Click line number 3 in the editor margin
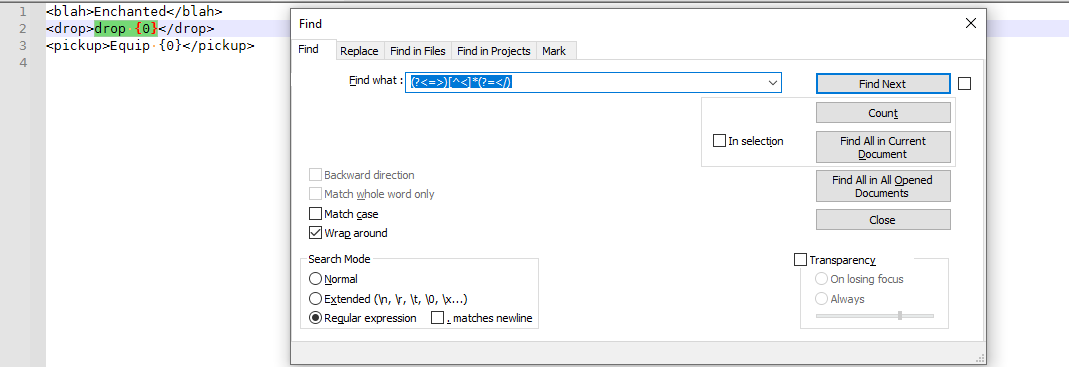The width and height of the screenshot is (1069, 367). 23,46
